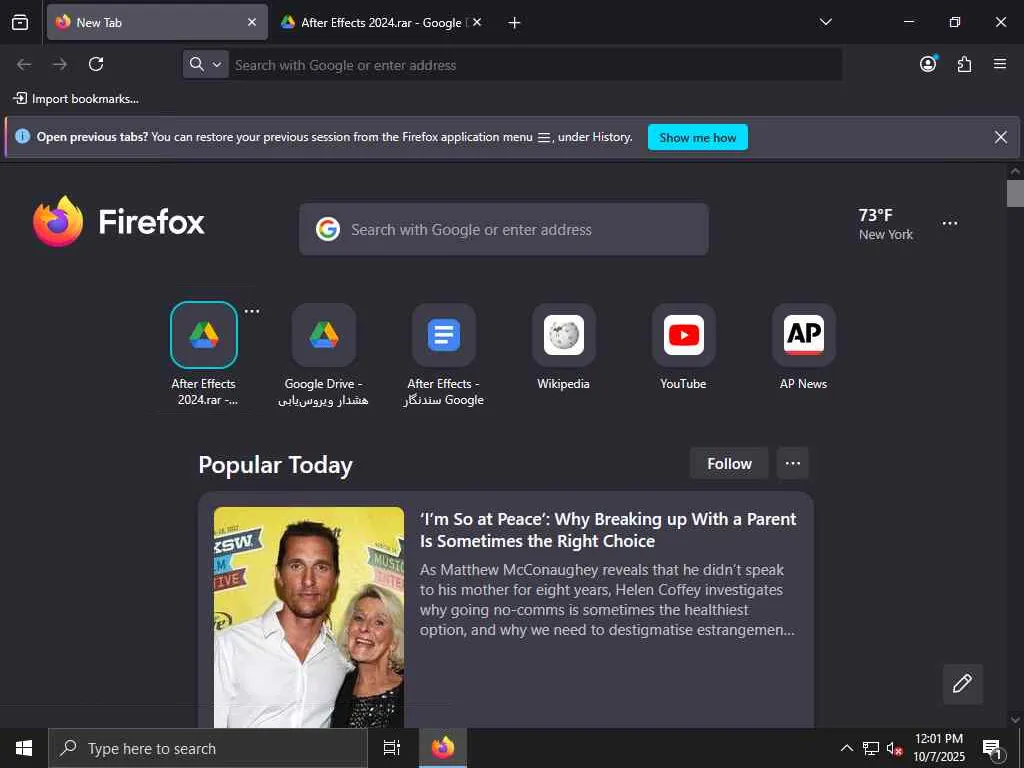This screenshot has width=1024, height=768.
Task: Focus the Google search box on page
Action: [504, 229]
